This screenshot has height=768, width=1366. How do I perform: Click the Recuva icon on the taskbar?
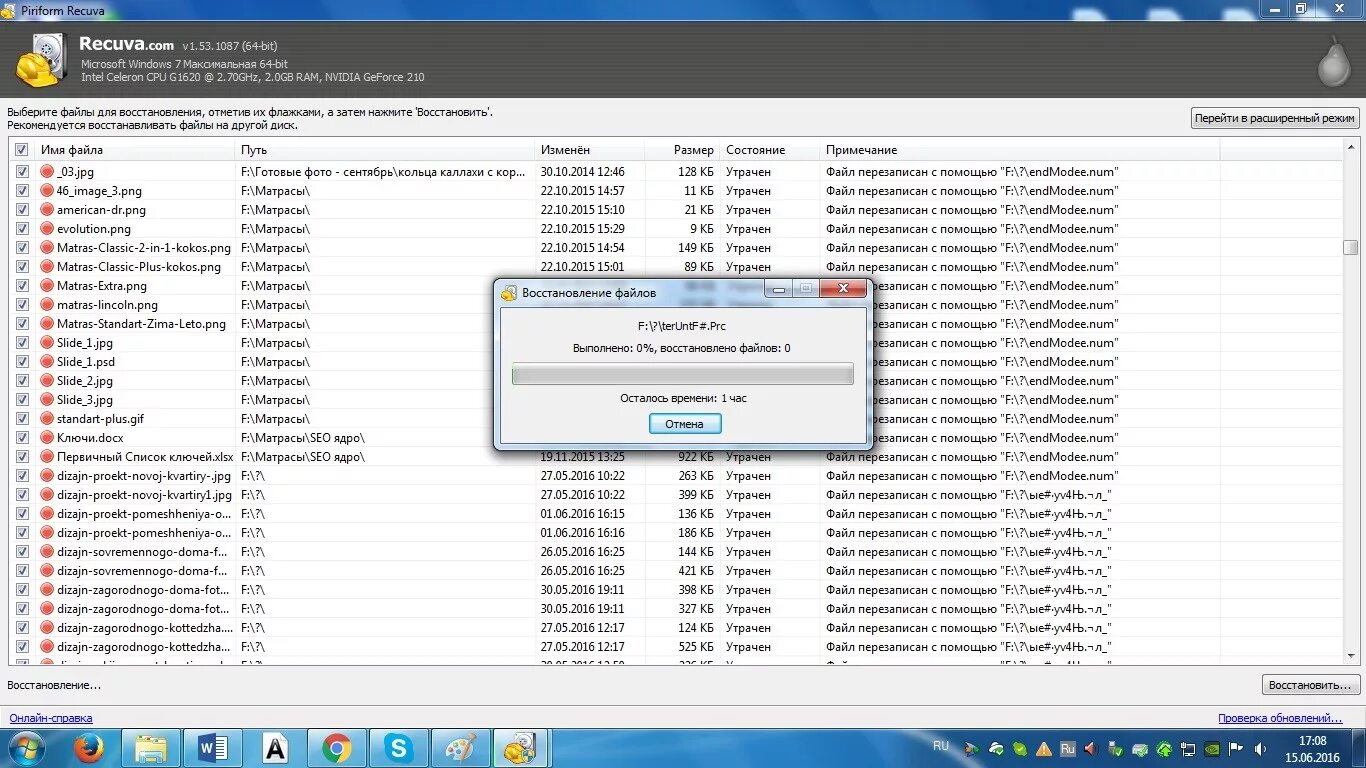(521, 748)
